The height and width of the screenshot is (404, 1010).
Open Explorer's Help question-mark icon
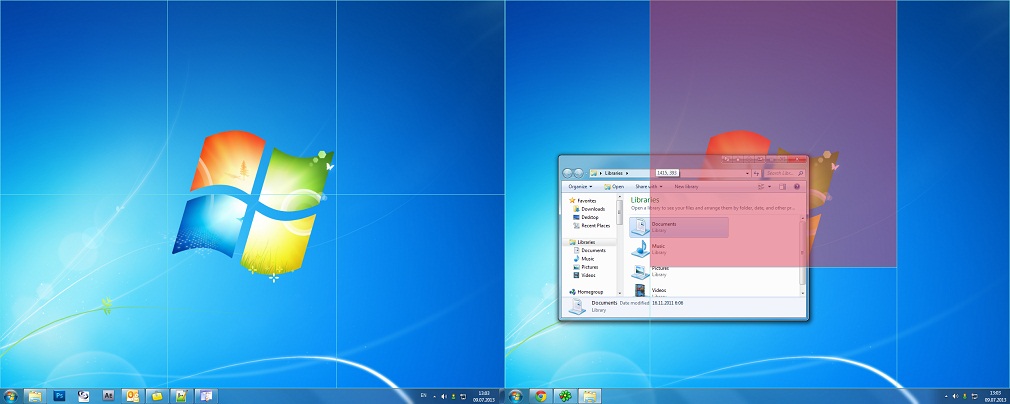click(797, 187)
